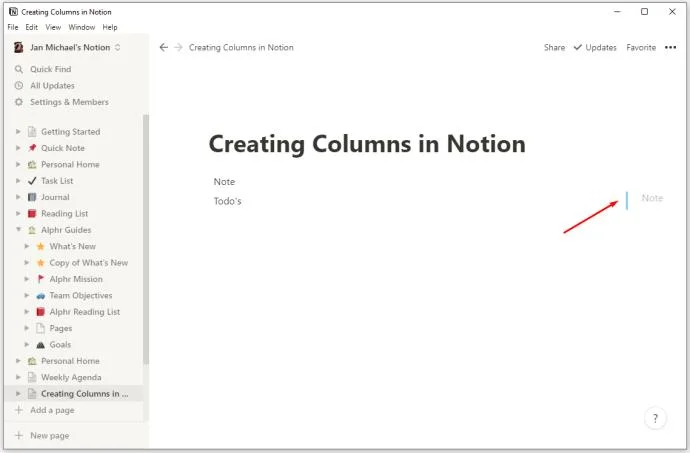The height and width of the screenshot is (453, 690).
Task: Click Add a page in sidebar
Action: (52, 410)
